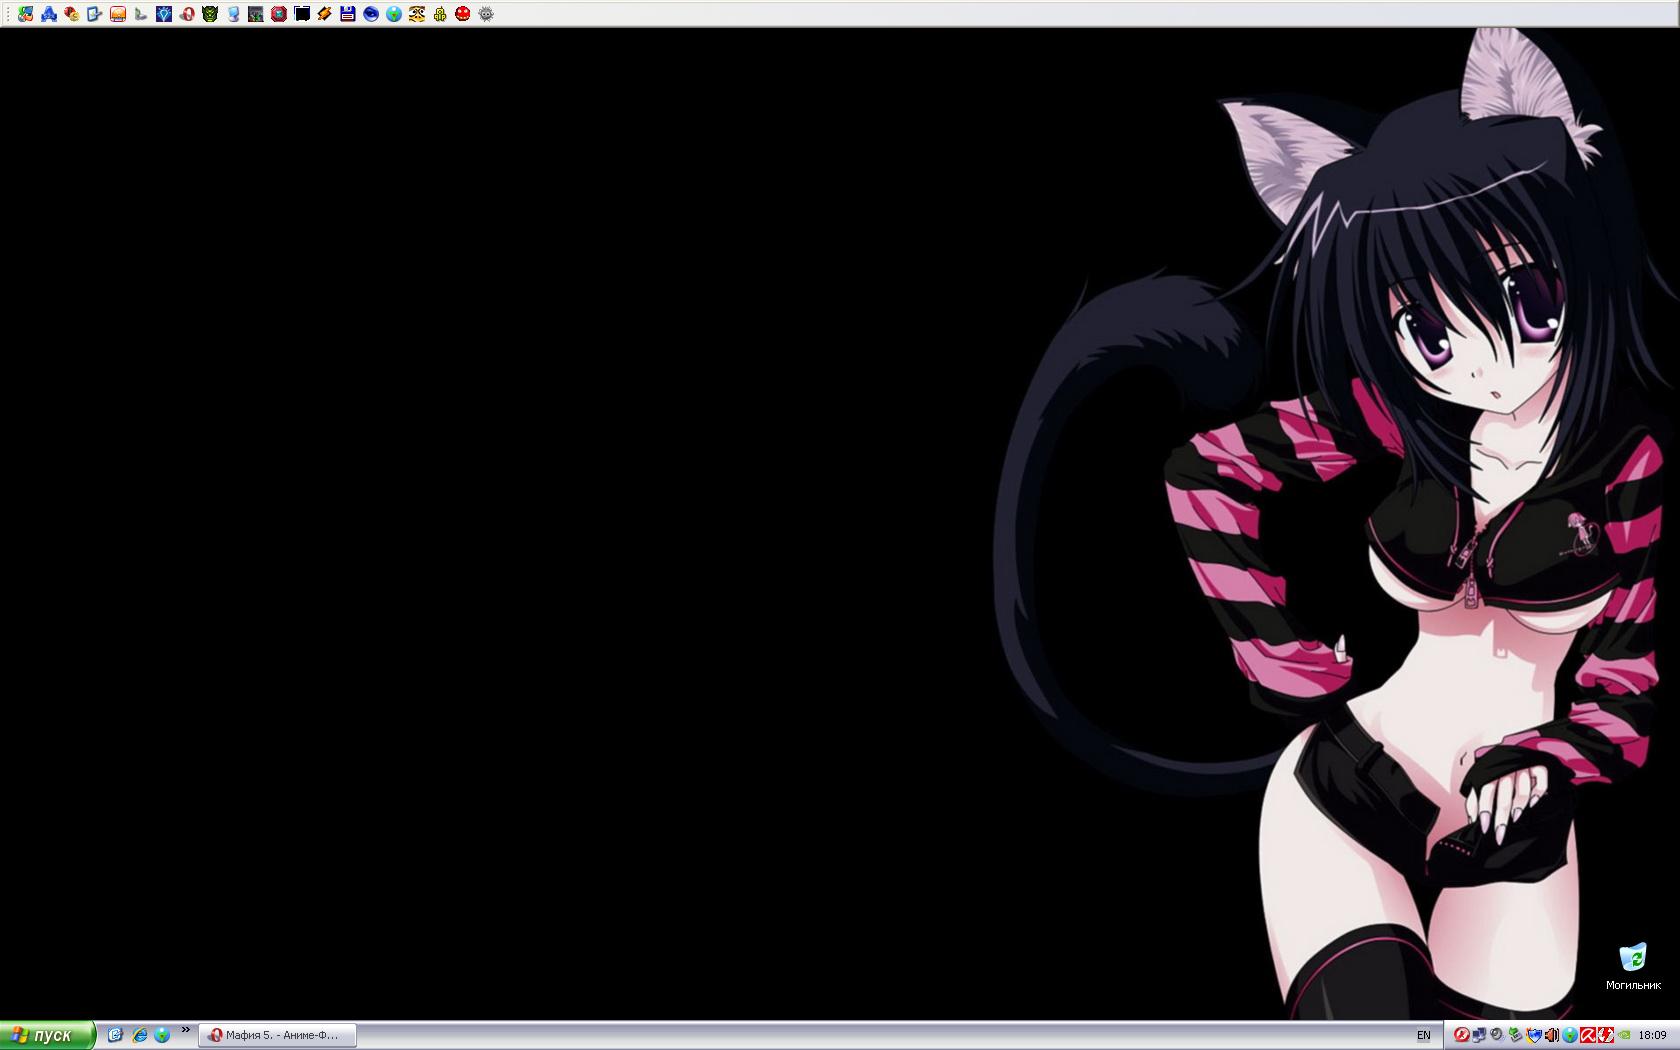Click the red smiley face icon in top toolbar
This screenshot has width=1680, height=1050.
point(463,14)
